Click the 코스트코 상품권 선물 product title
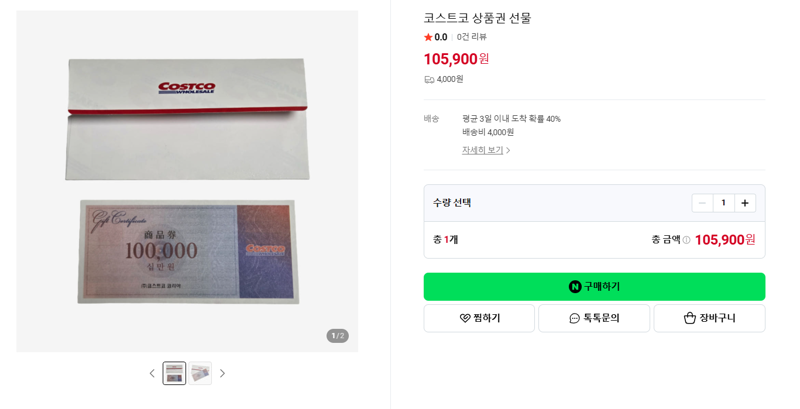Image resolution: width=800 pixels, height=409 pixels. 478,18
